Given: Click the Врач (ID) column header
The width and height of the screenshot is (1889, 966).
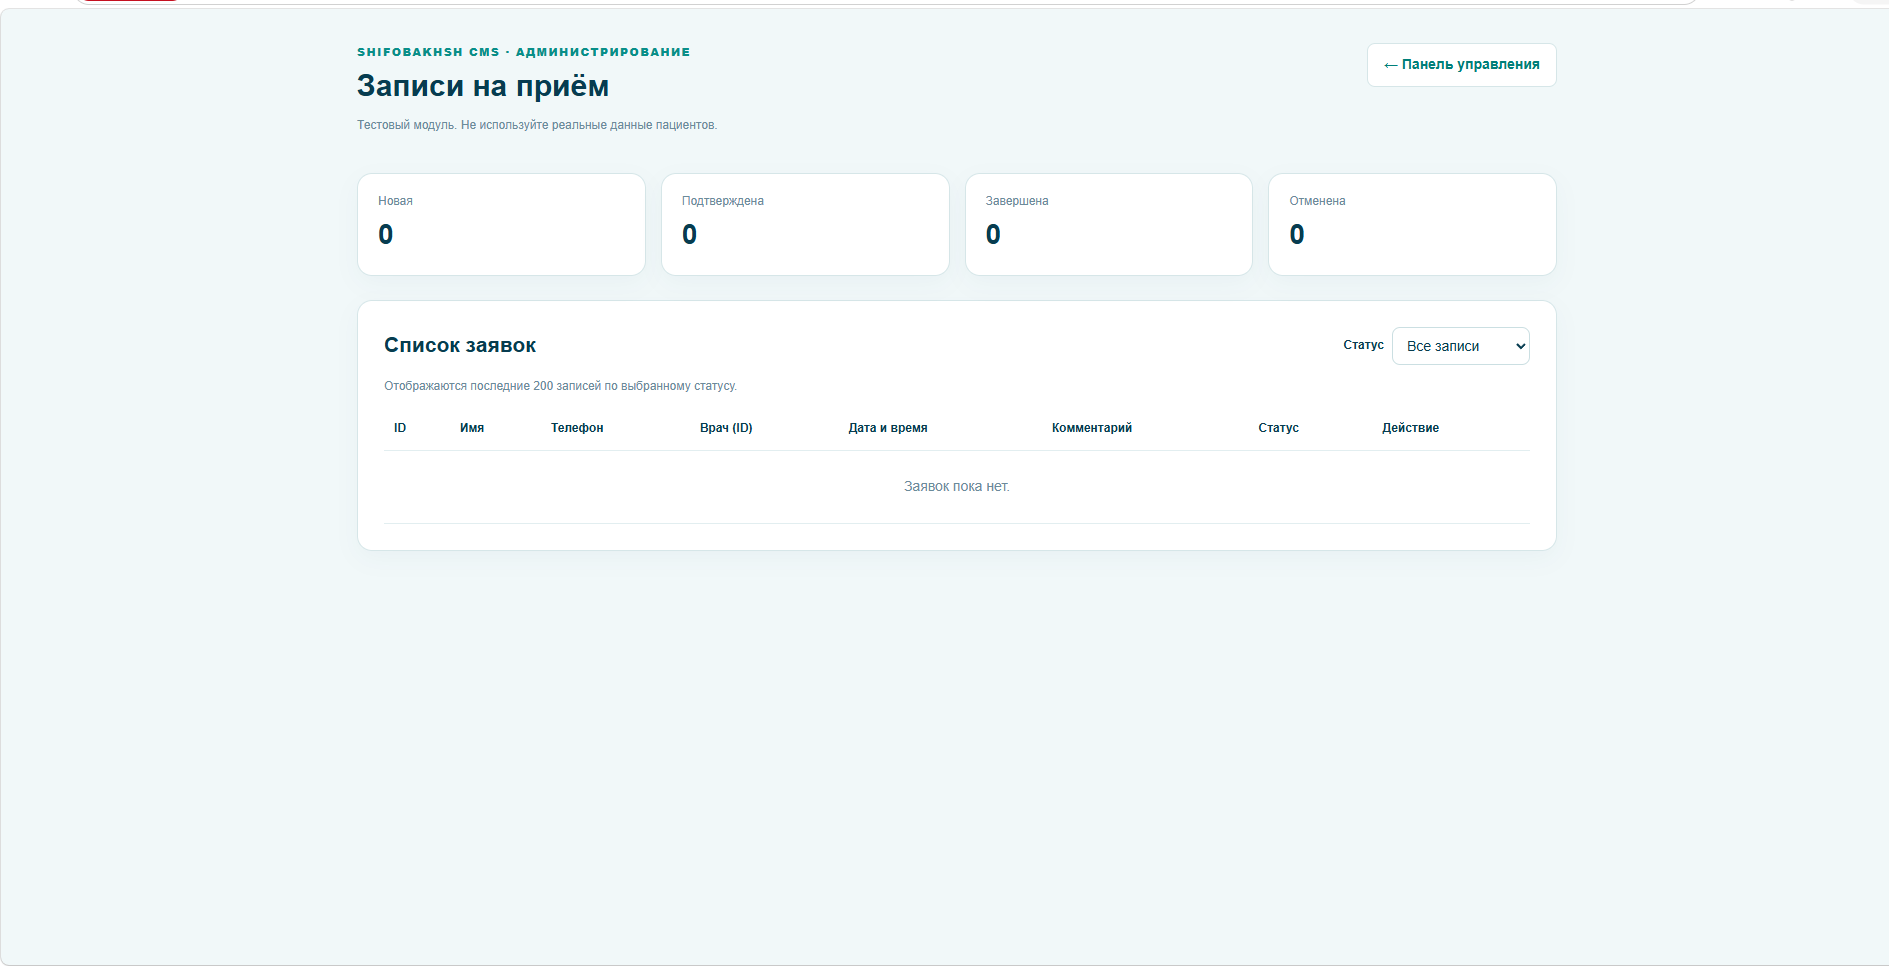Looking at the screenshot, I should [726, 428].
